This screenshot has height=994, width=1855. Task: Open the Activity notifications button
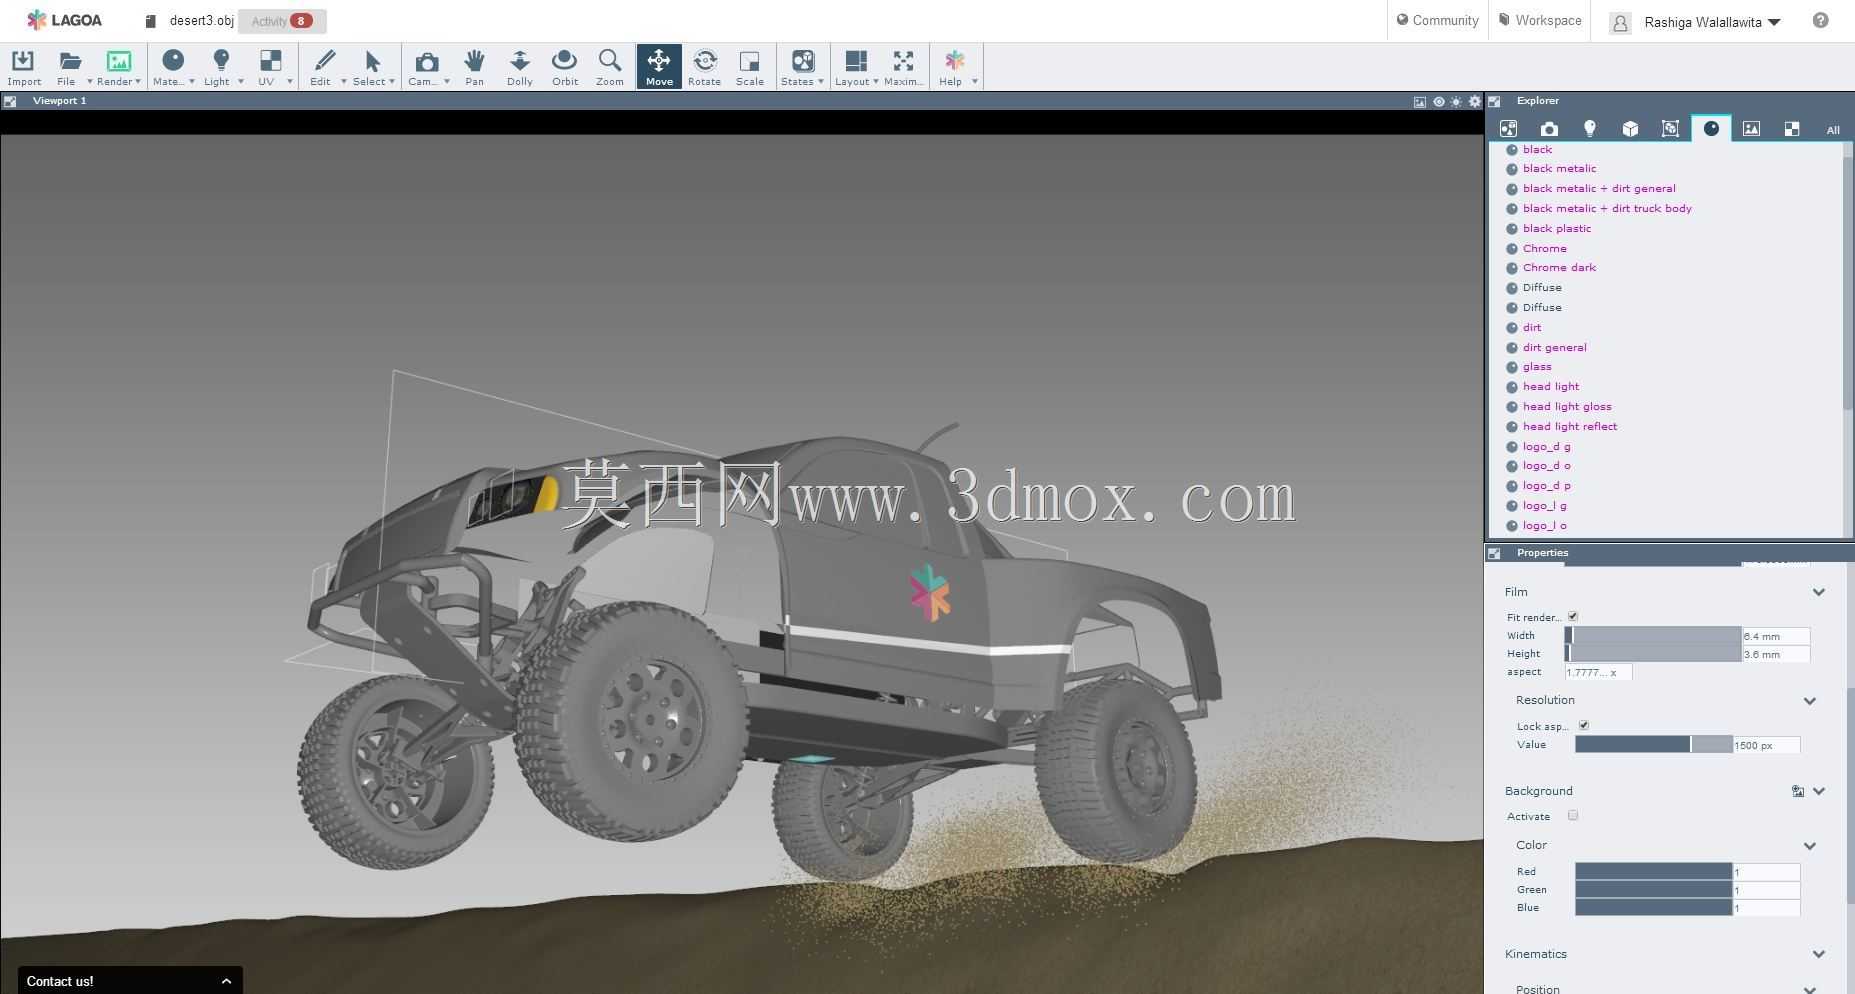[x=282, y=21]
